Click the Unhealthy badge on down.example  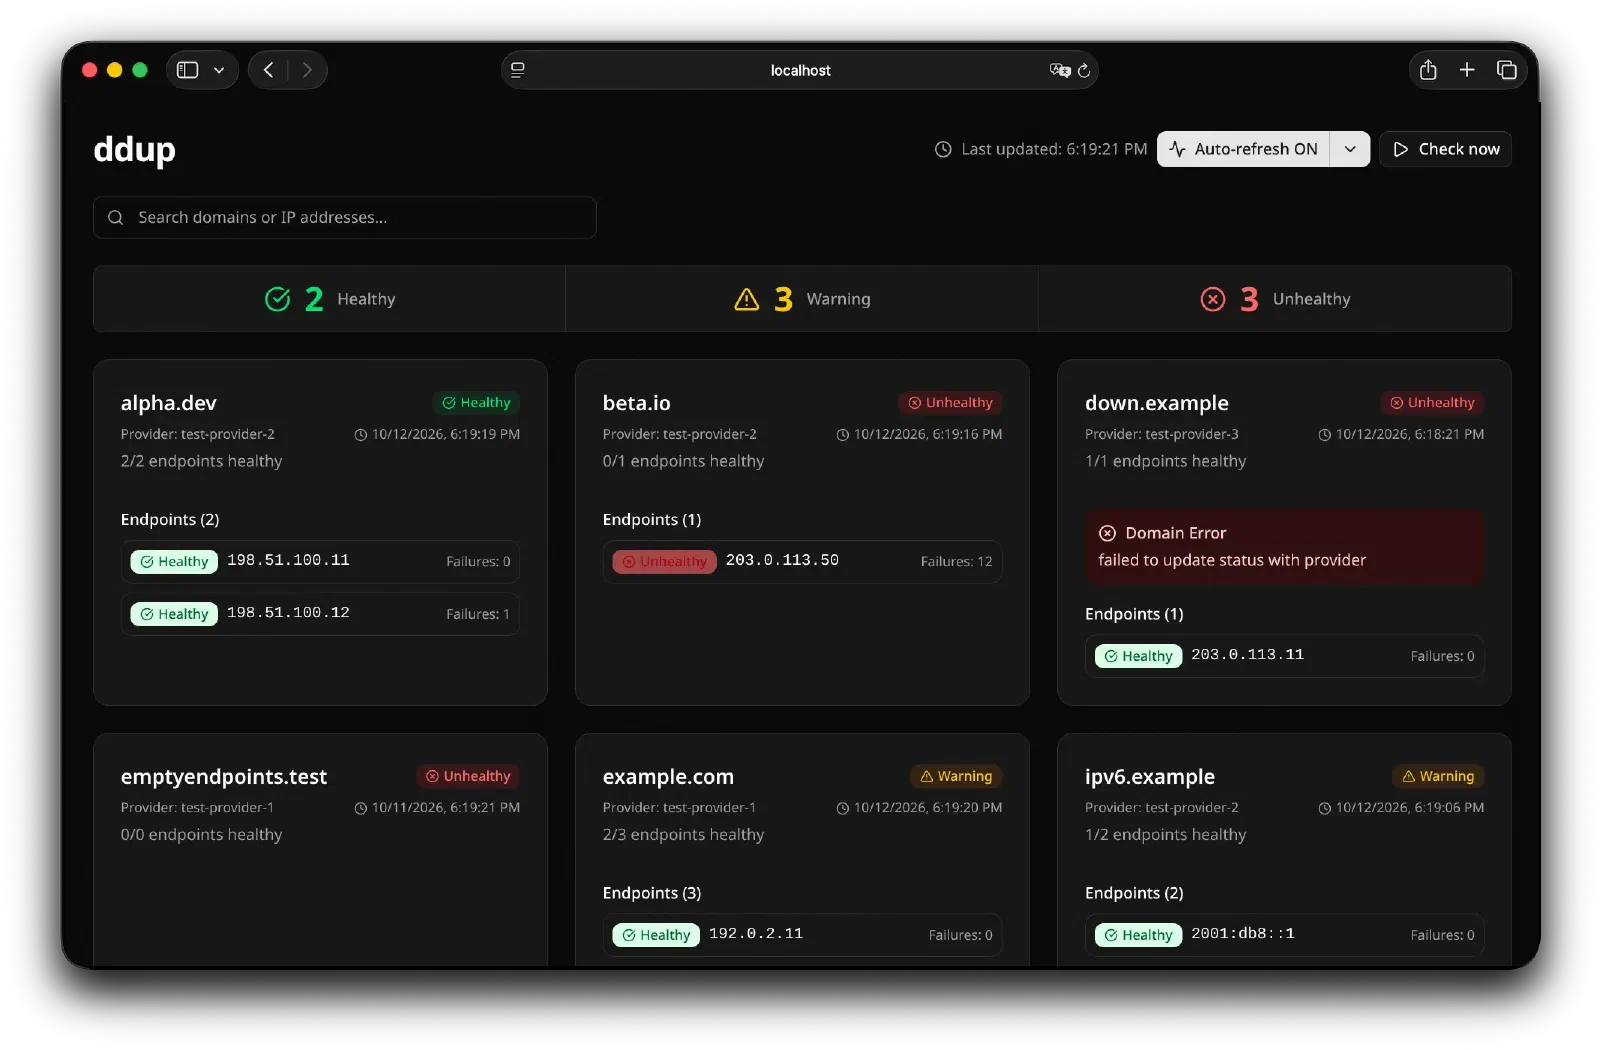(1431, 402)
